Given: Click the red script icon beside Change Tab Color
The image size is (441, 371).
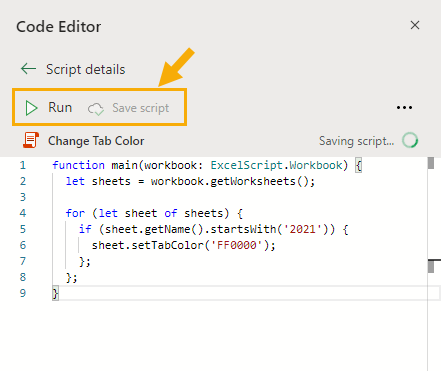Looking at the screenshot, I should [31, 140].
